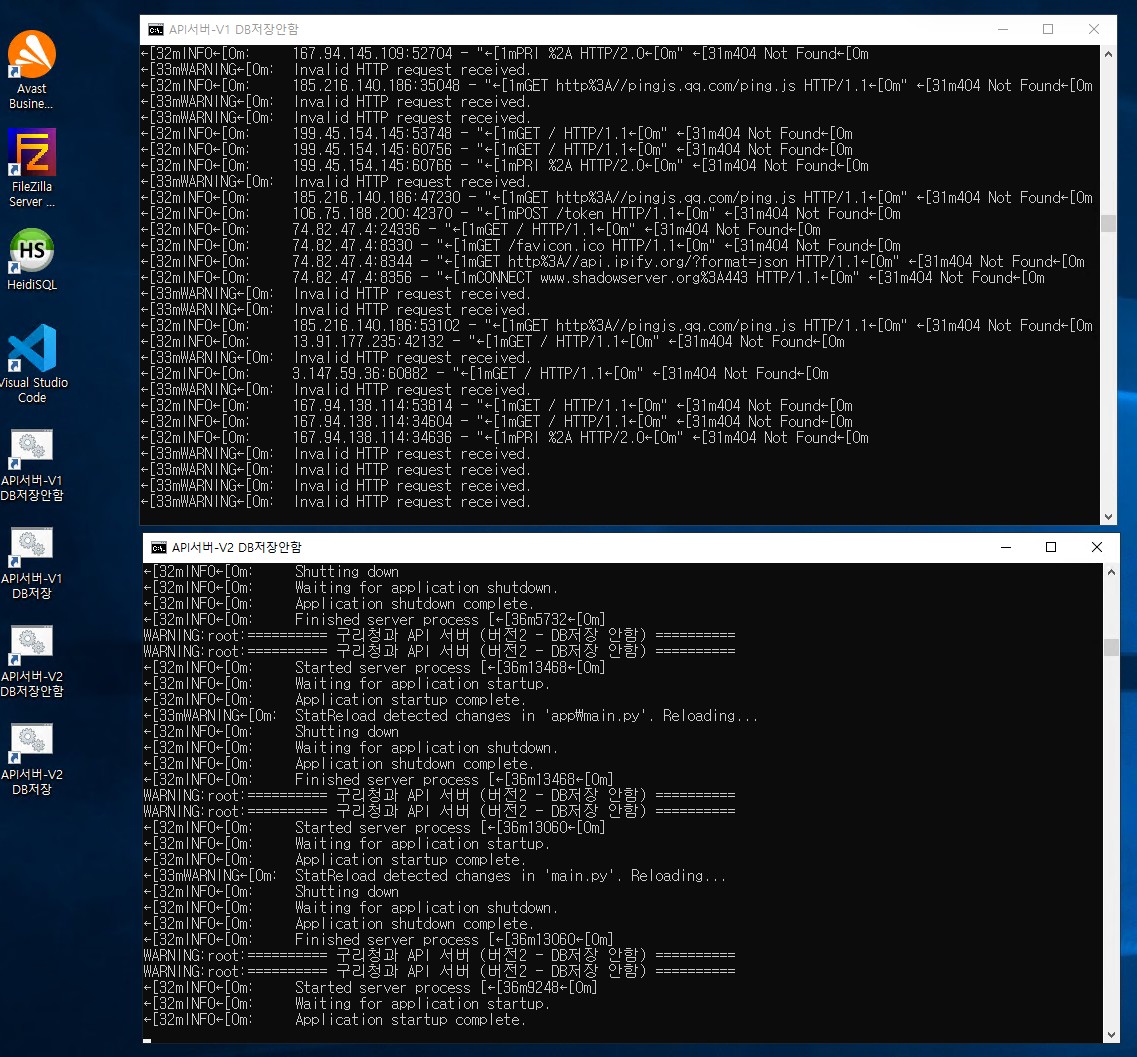Open system menu icon of API서버-V1 console

(x=157, y=30)
